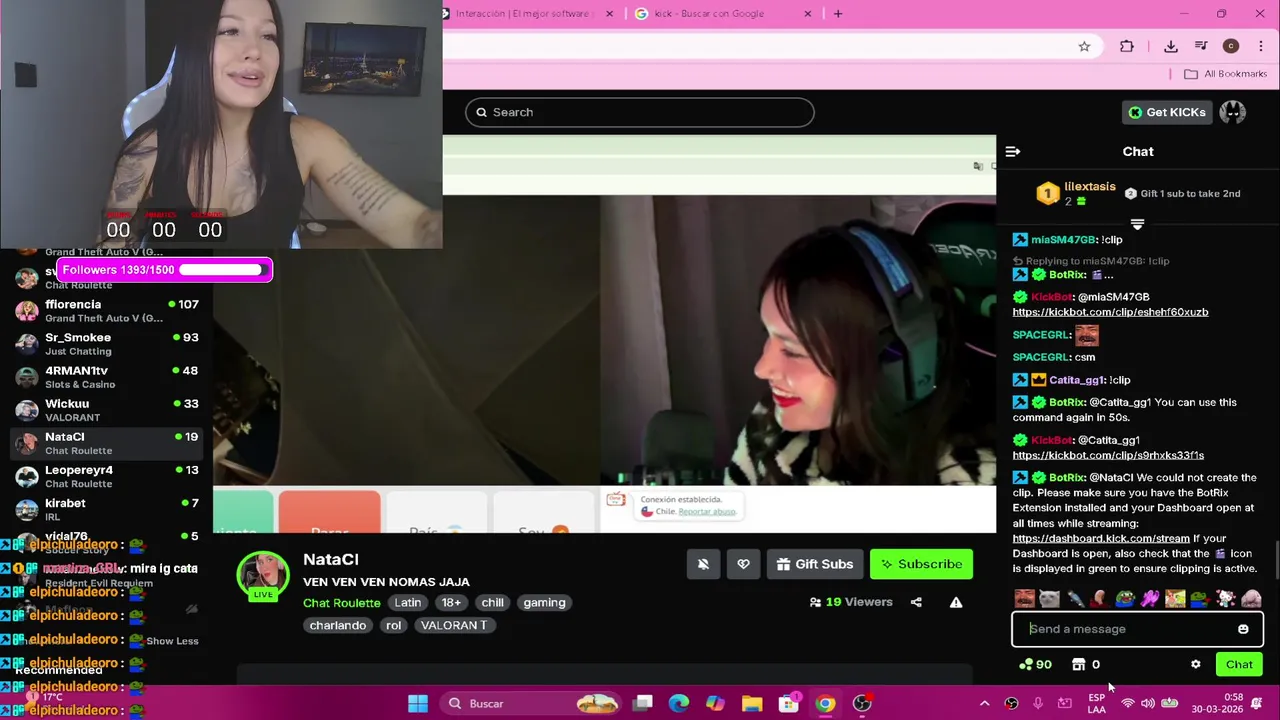The image size is (1280, 720).
Task: Open the kickbot.com/clip/eshehf60xuzb link
Action: point(1110,312)
